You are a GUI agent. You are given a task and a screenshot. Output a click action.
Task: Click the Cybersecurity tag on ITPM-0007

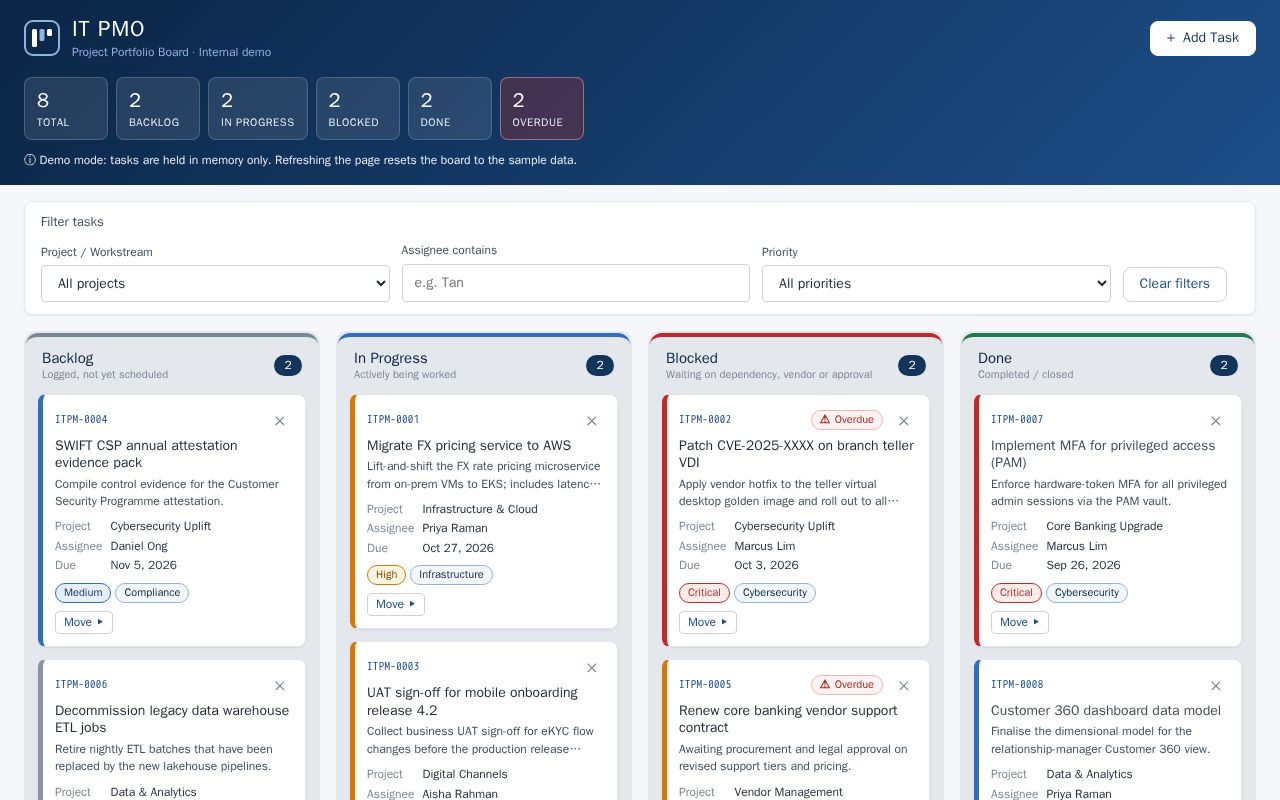pos(1087,593)
